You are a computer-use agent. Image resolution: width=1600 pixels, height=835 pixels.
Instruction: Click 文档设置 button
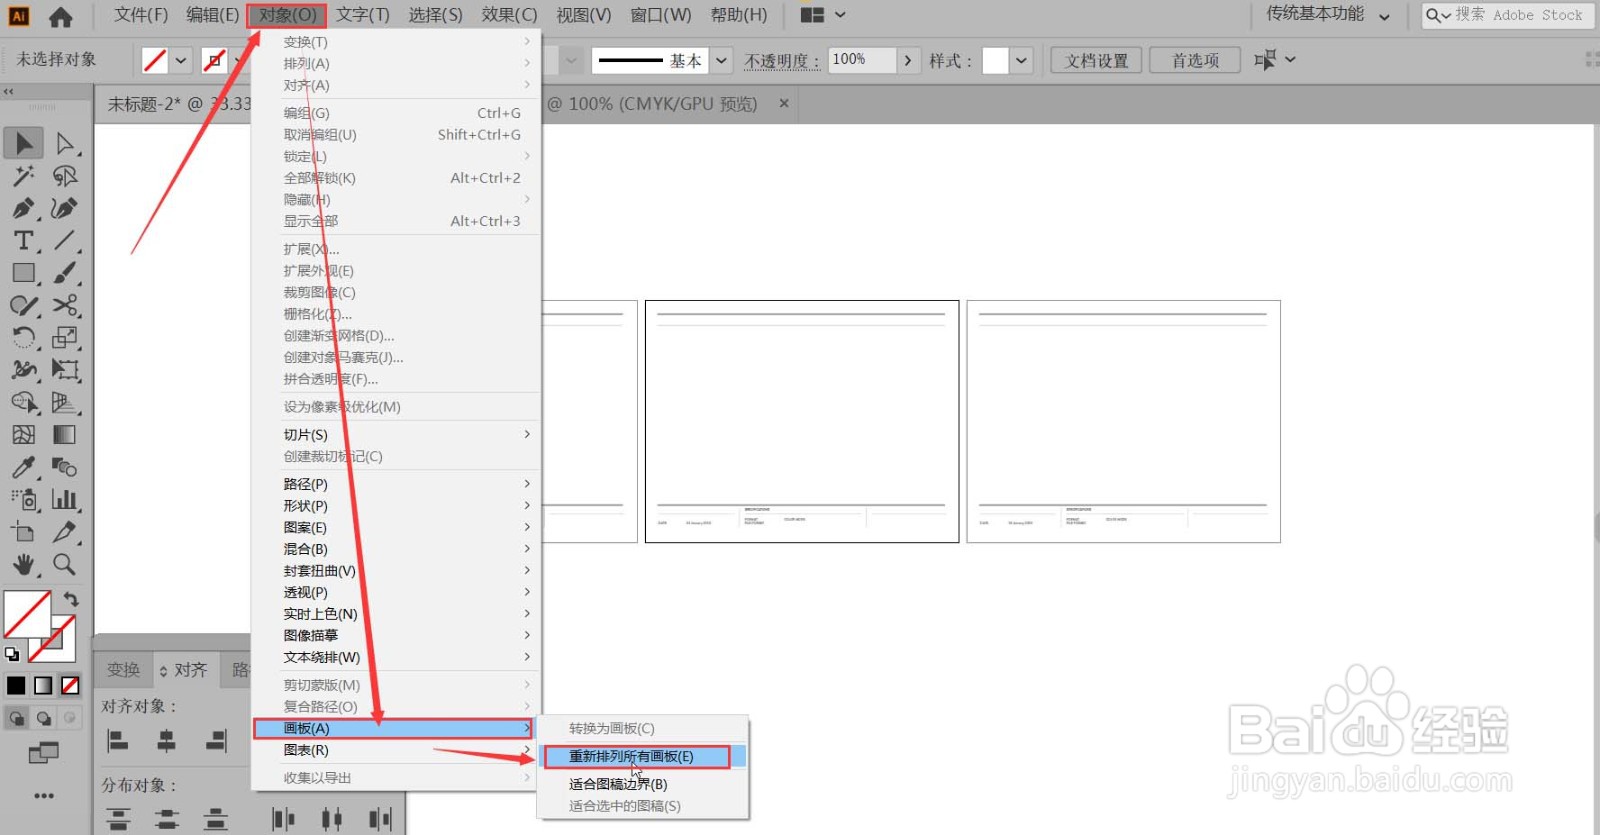(1096, 60)
